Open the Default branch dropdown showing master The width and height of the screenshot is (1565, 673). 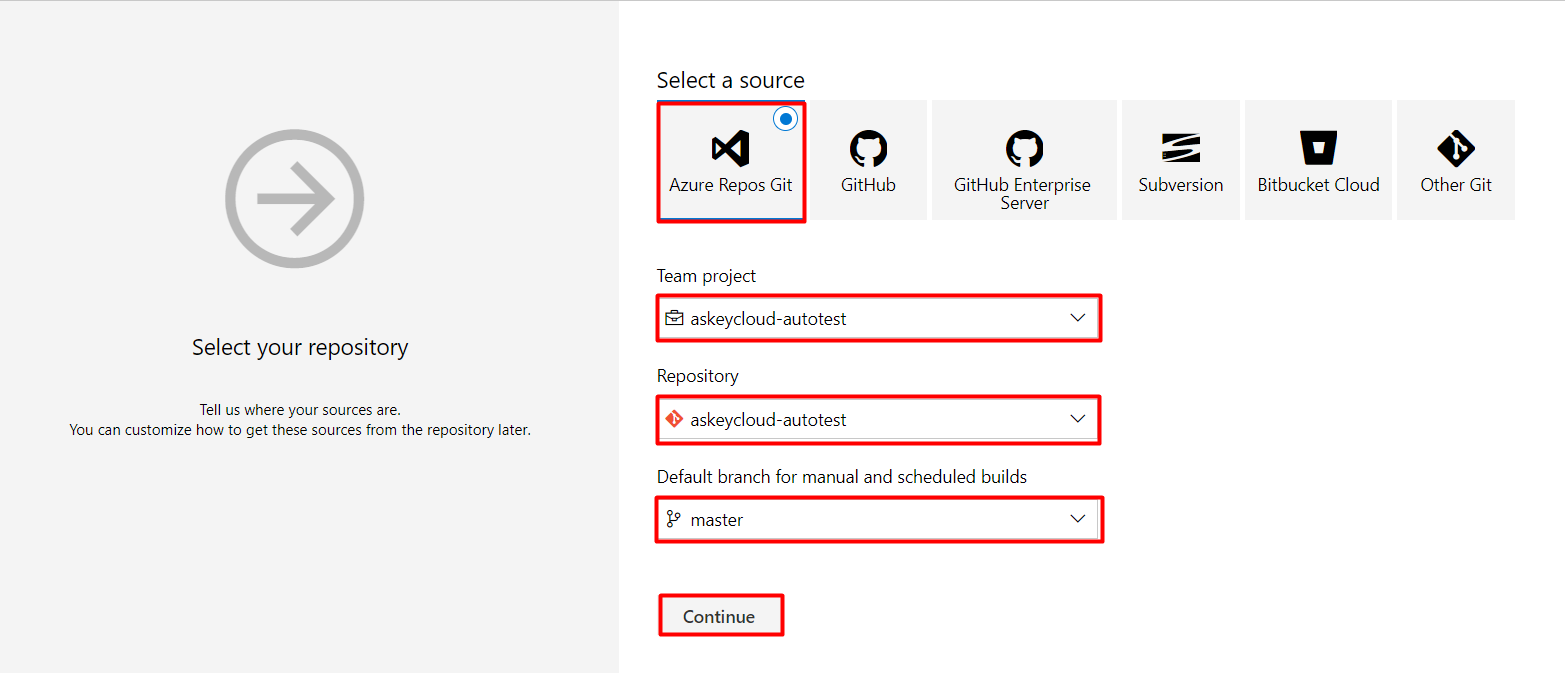(879, 520)
